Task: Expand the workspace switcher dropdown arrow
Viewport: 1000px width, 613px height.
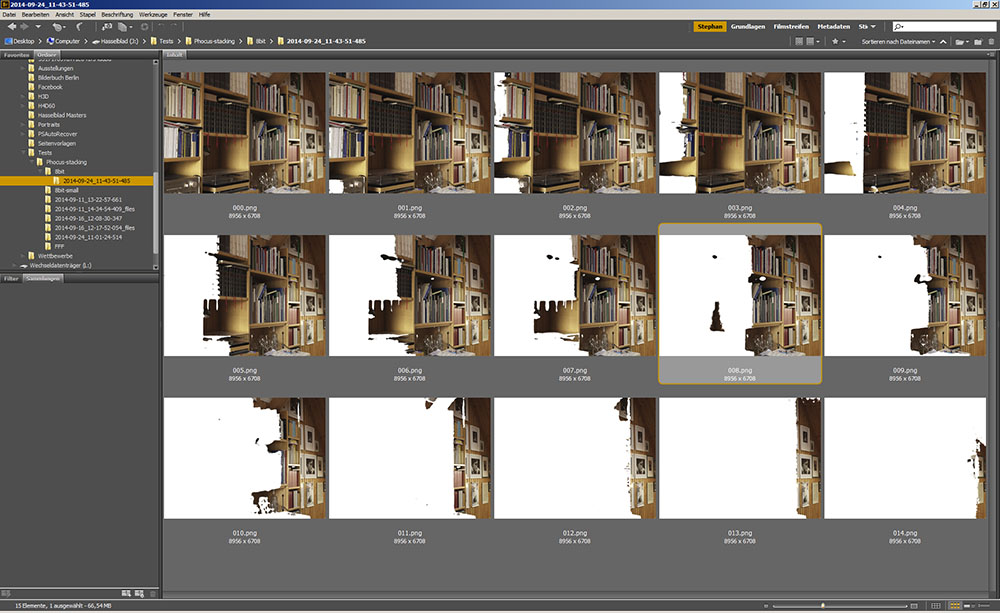Action: 873,27
